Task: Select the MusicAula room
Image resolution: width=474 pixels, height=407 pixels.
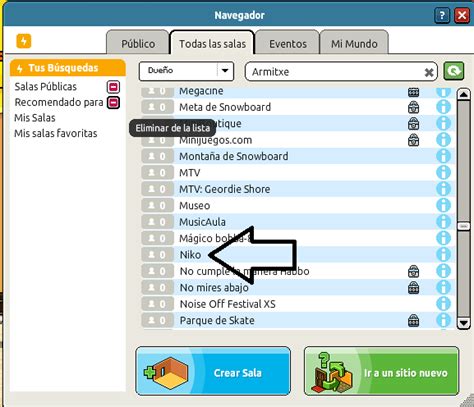Action: click(x=298, y=221)
